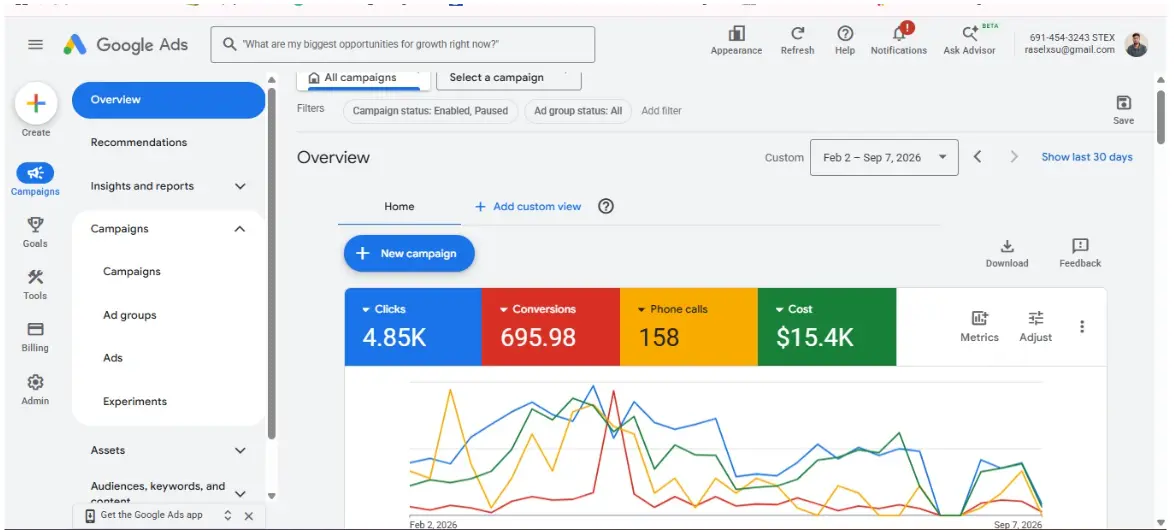Viewport: 1174px width, 530px height.
Task: Change the Conversions metric dropdown
Action: click(538, 309)
